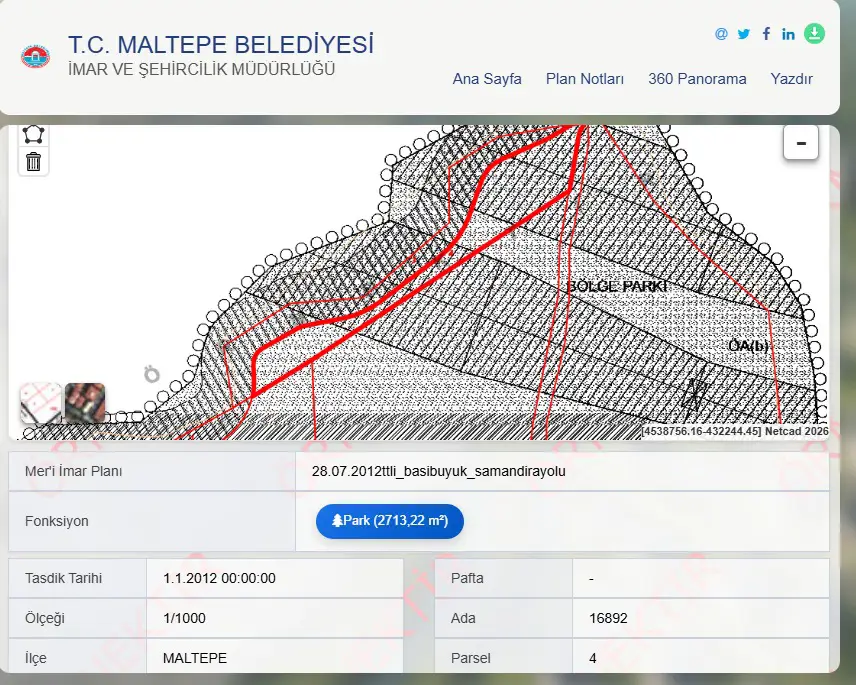Switch to the zoning plan basemap thumbnail
856x685 pixels.
tap(40, 403)
